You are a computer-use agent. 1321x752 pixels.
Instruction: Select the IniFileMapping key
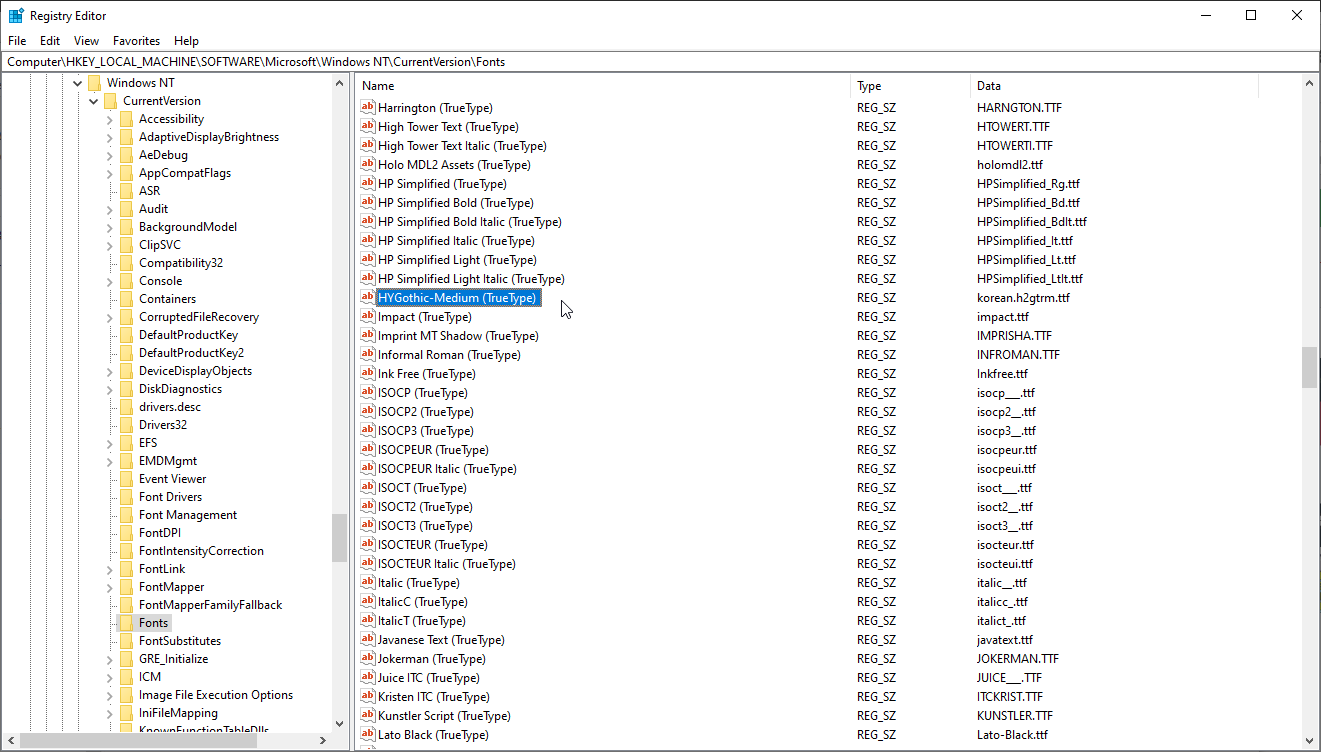178,713
